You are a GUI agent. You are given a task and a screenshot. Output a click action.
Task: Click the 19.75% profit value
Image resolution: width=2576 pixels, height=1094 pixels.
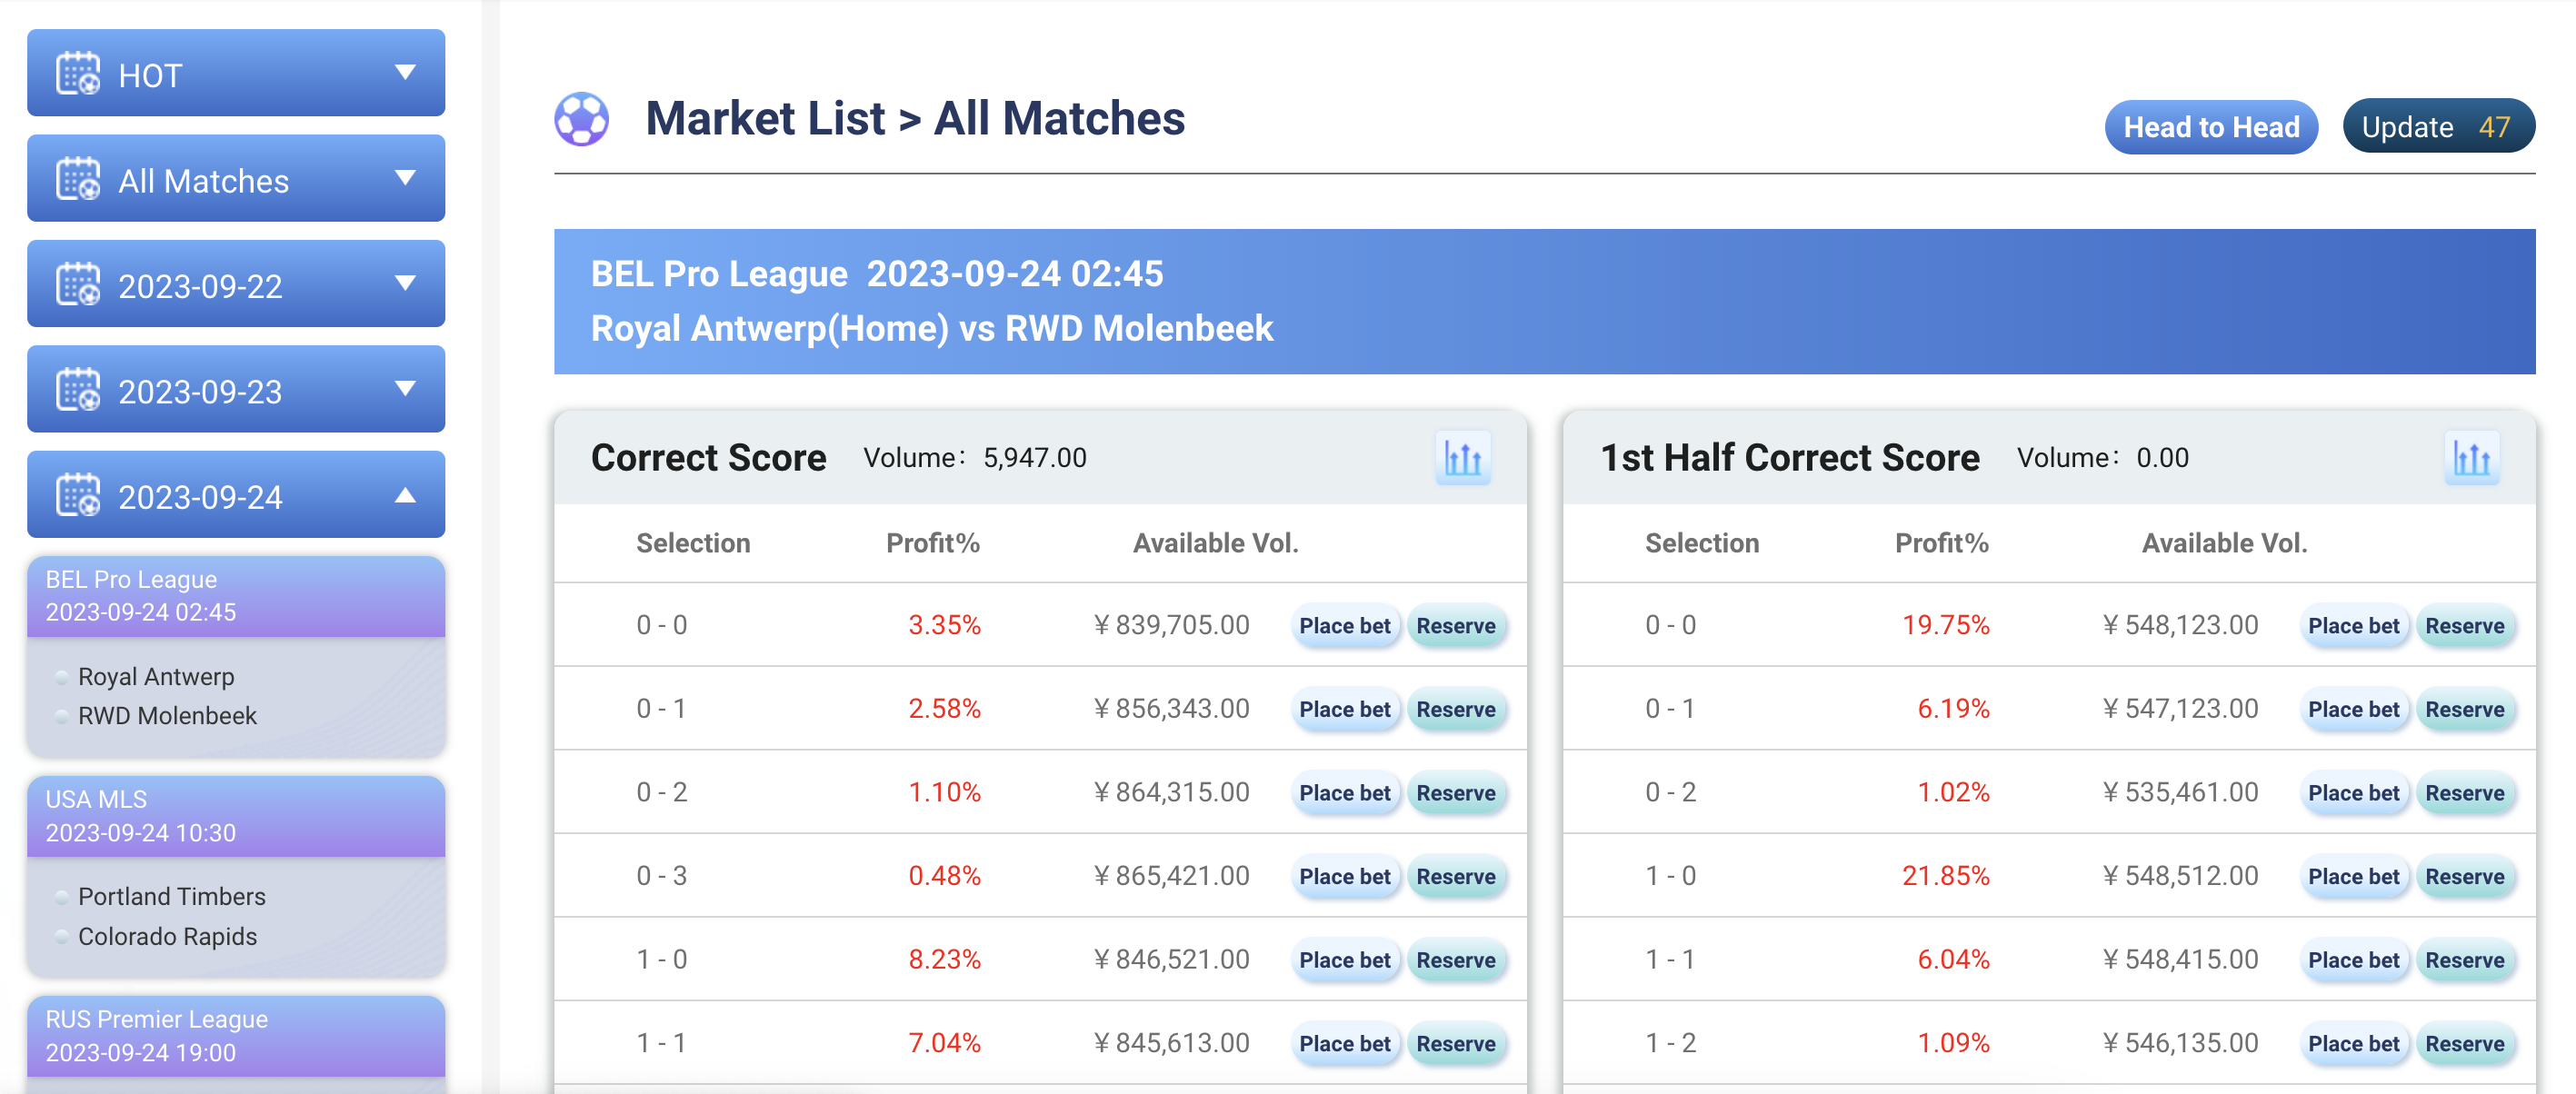click(1945, 625)
